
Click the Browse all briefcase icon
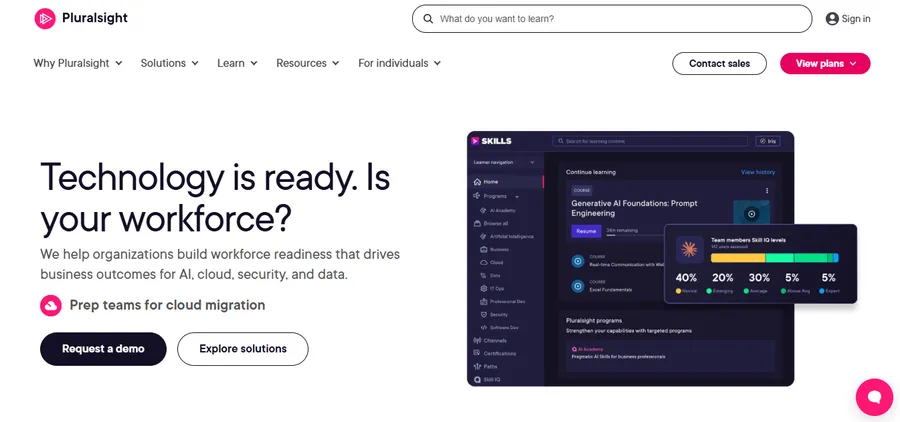[x=477, y=223]
